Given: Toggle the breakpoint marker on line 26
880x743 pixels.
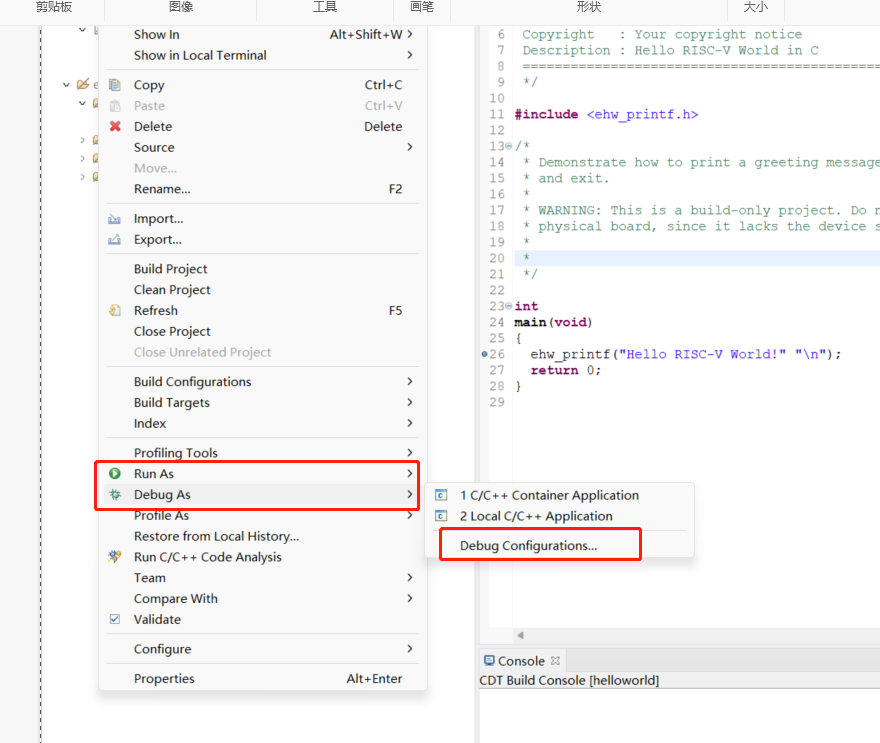Looking at the screenshot, I should pyautogui.click(x=485, y=354).
